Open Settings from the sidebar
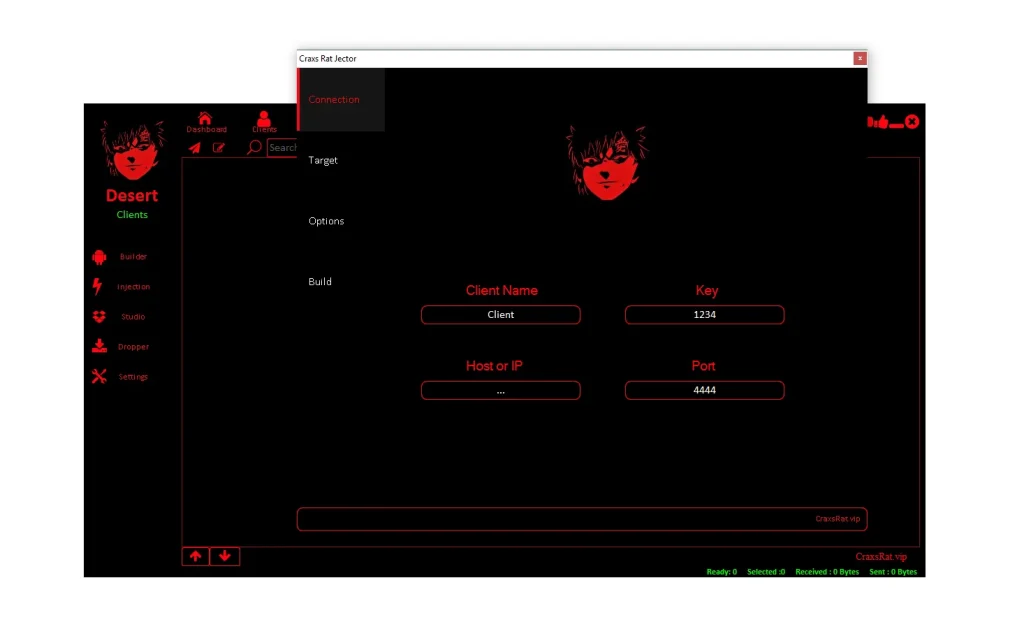 [131, 376]
